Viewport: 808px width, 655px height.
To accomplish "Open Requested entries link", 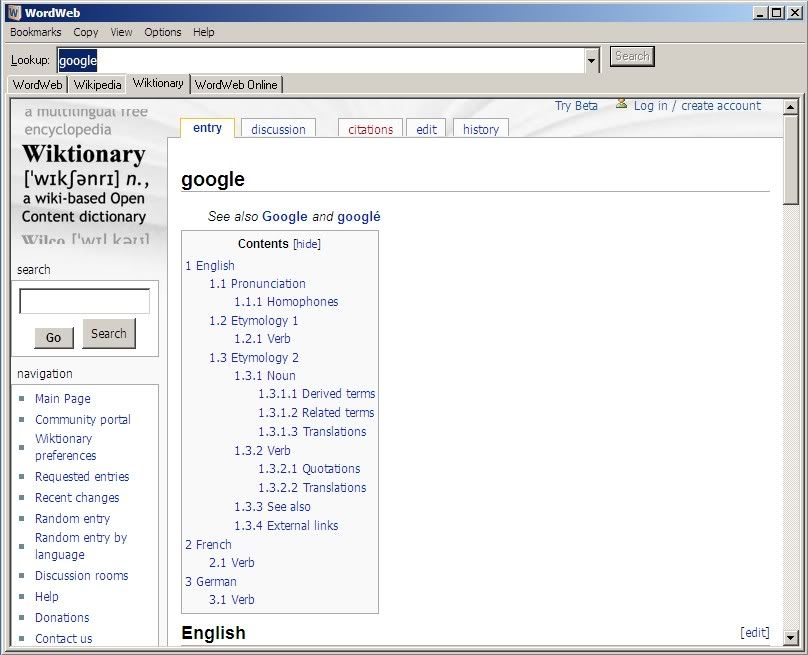I will point(82,477).
